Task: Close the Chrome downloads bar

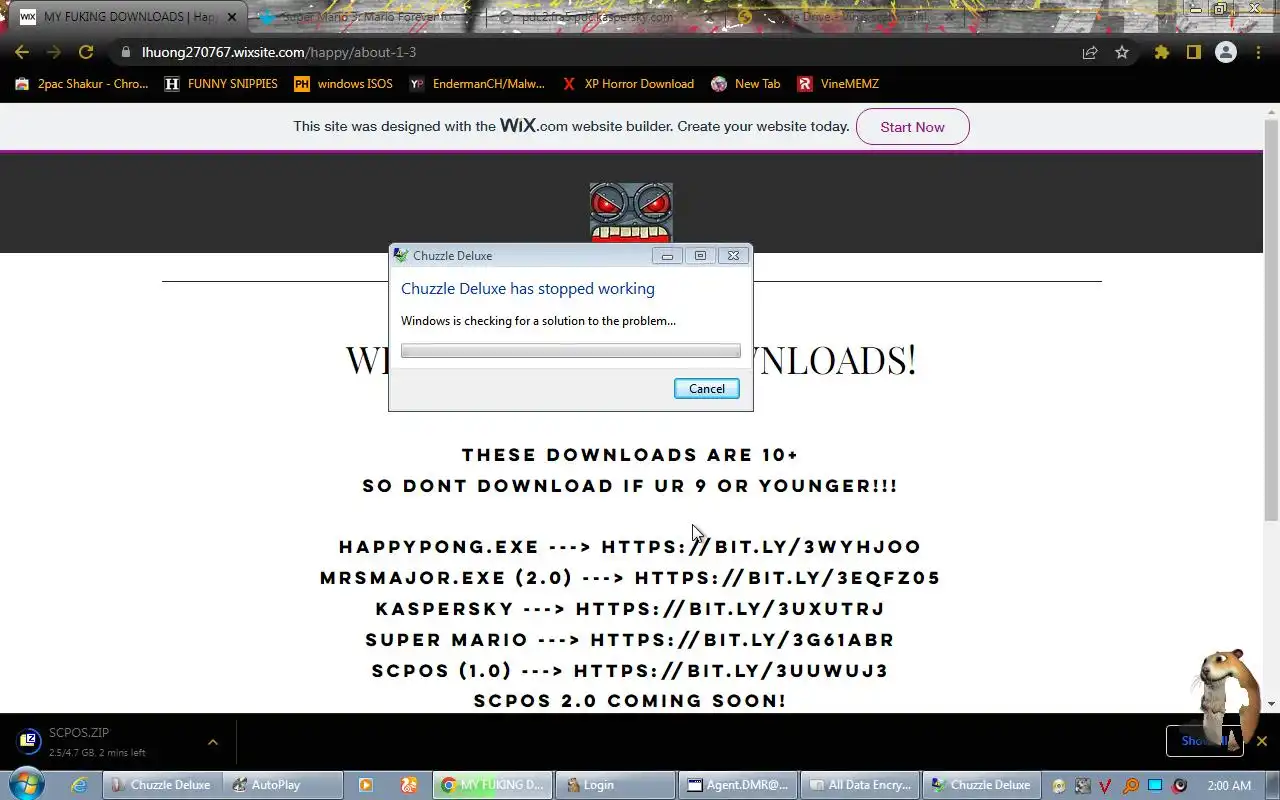Action: (1262, 741)
